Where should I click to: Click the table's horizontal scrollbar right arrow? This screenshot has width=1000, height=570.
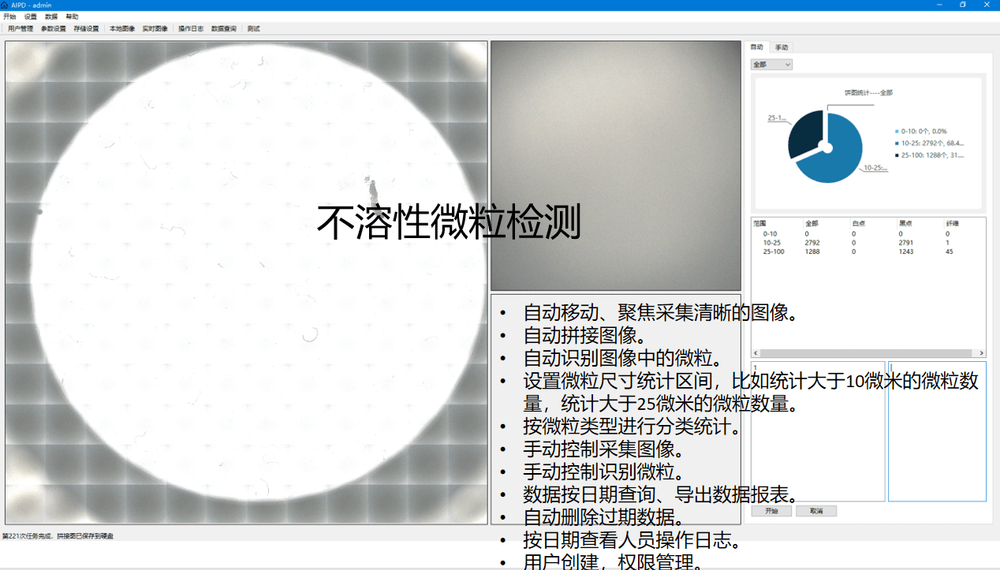983,353
